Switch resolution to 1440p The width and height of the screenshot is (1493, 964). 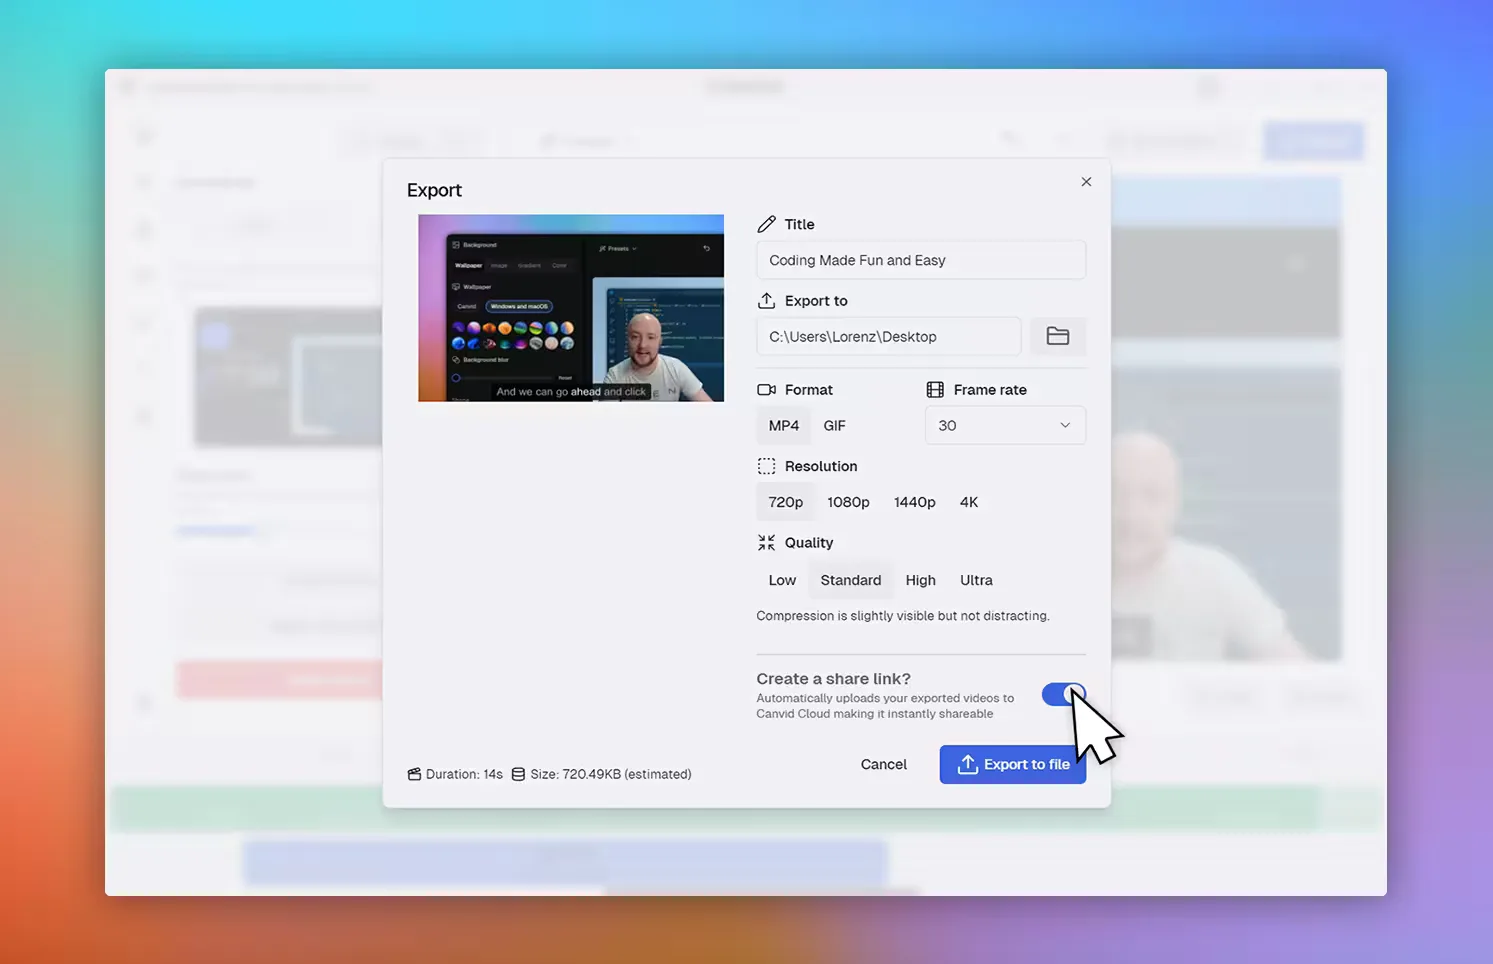(914, 502)
